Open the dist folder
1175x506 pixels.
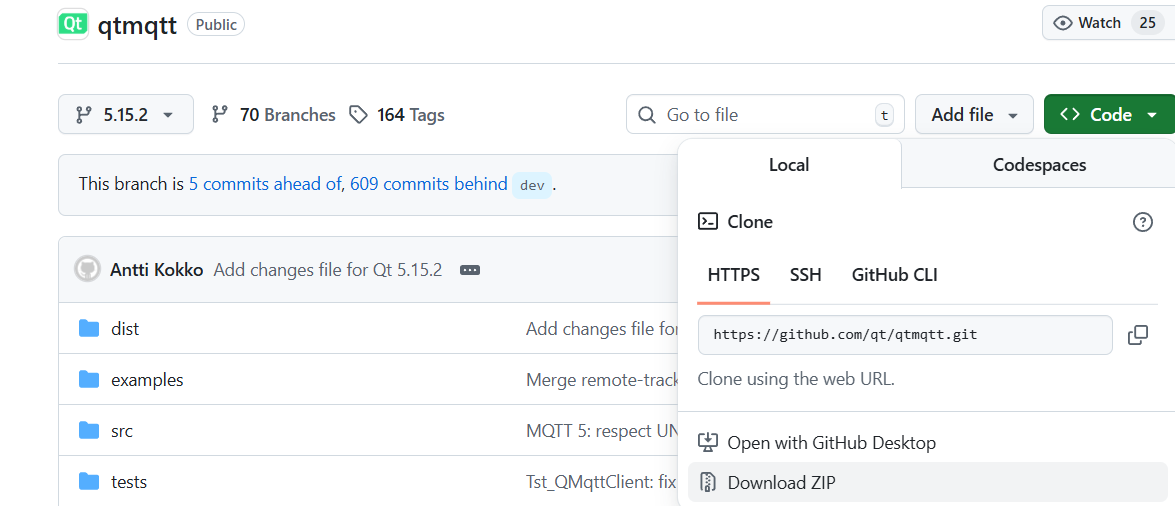pos(125,328)
